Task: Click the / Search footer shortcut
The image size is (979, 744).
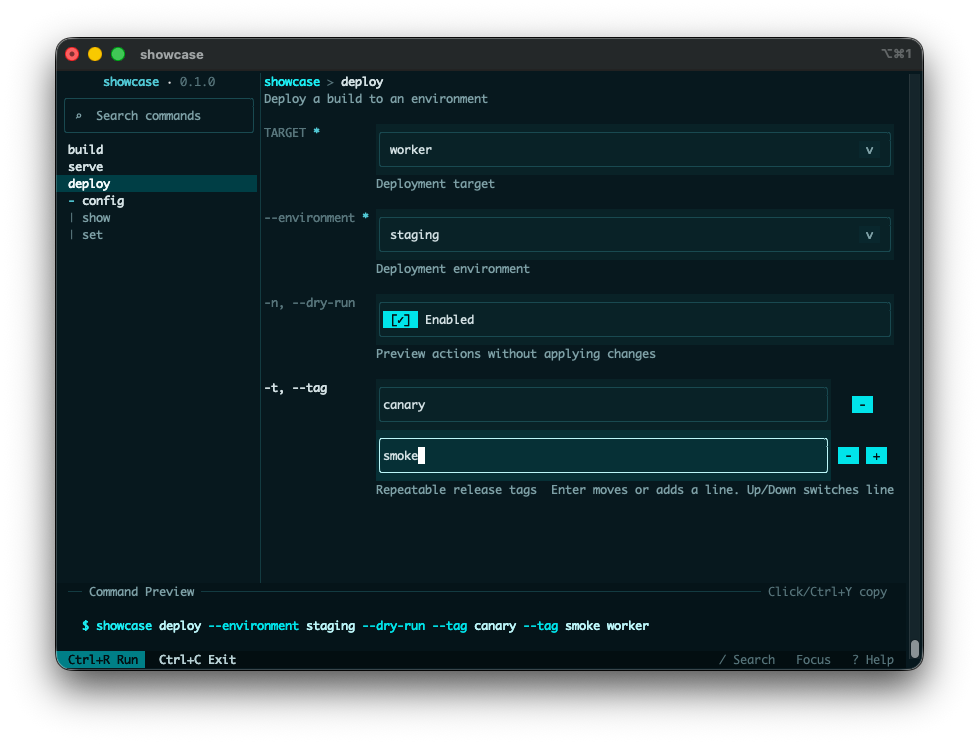Action: click(747, 660)
